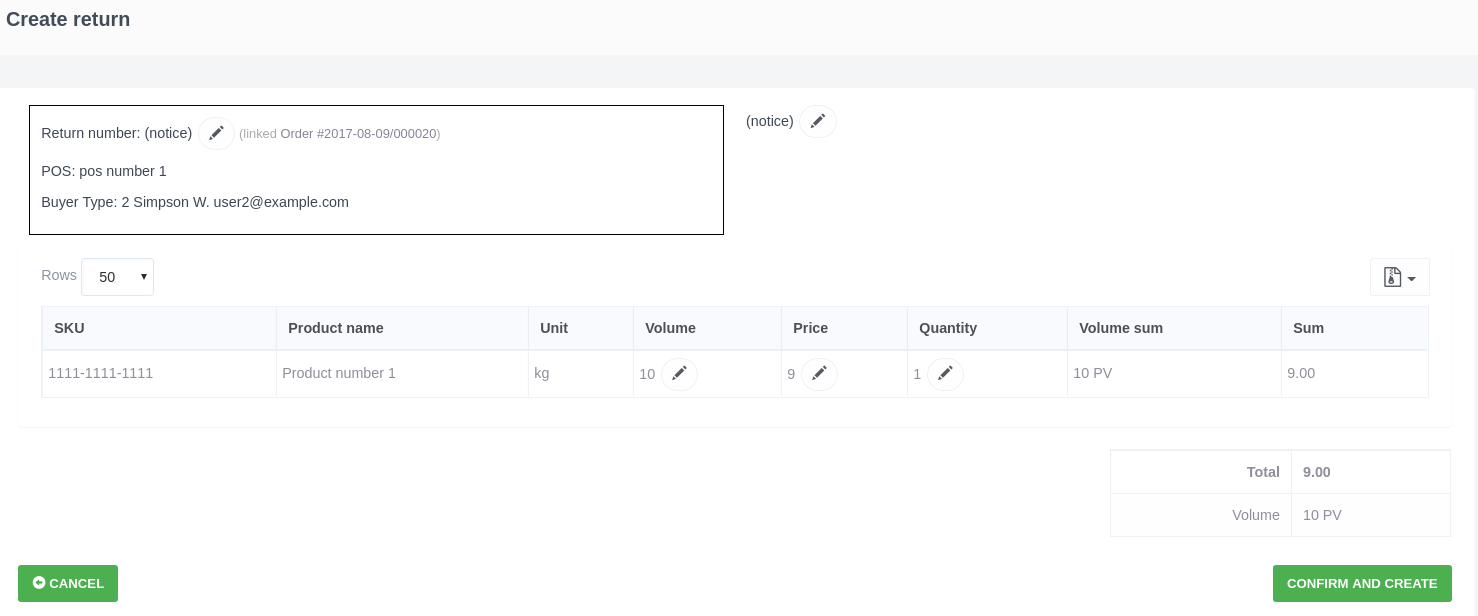Image resolution: width=1478 pixels, height=616 pixels.
Task: Select the SKU cell 1111-1111-1111
Action: coord(100,373)
